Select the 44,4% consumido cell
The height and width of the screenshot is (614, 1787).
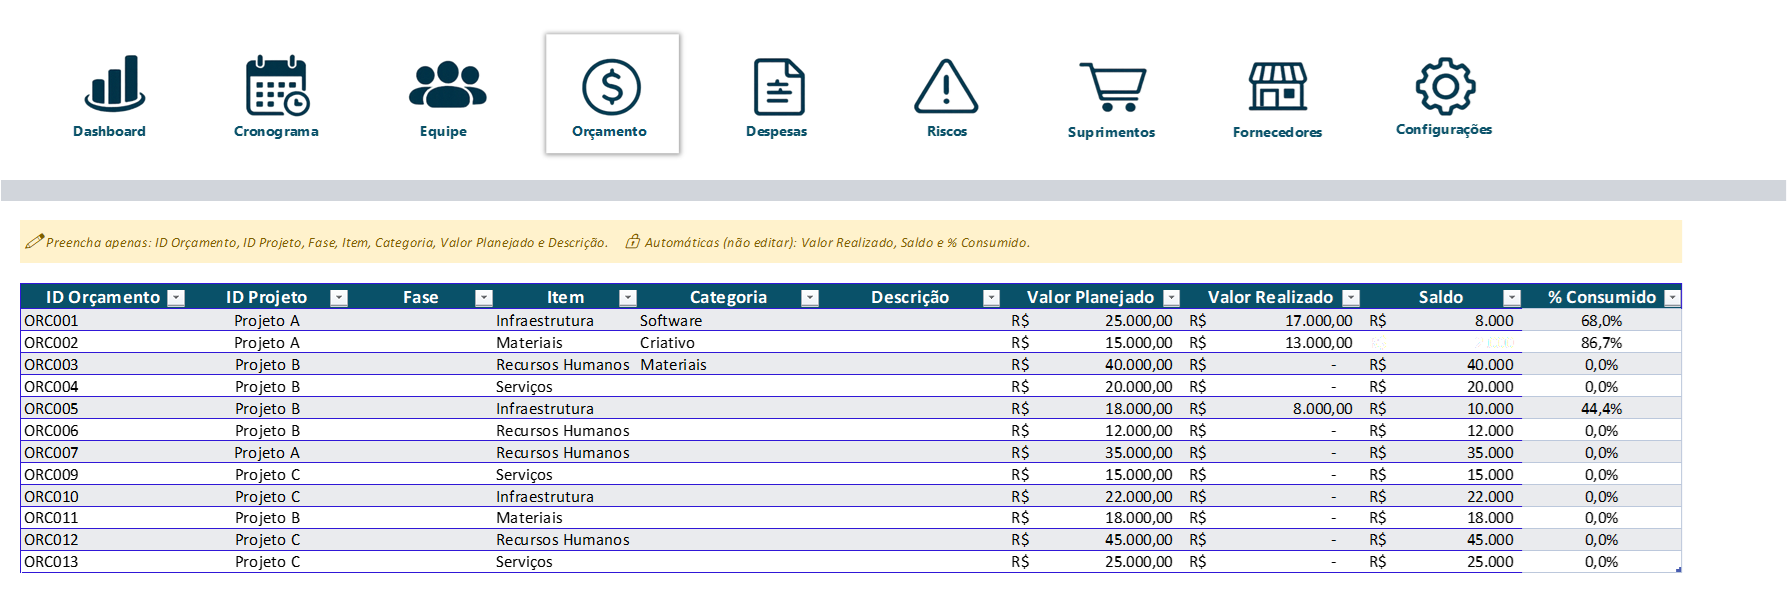[x=1601, y=408]
